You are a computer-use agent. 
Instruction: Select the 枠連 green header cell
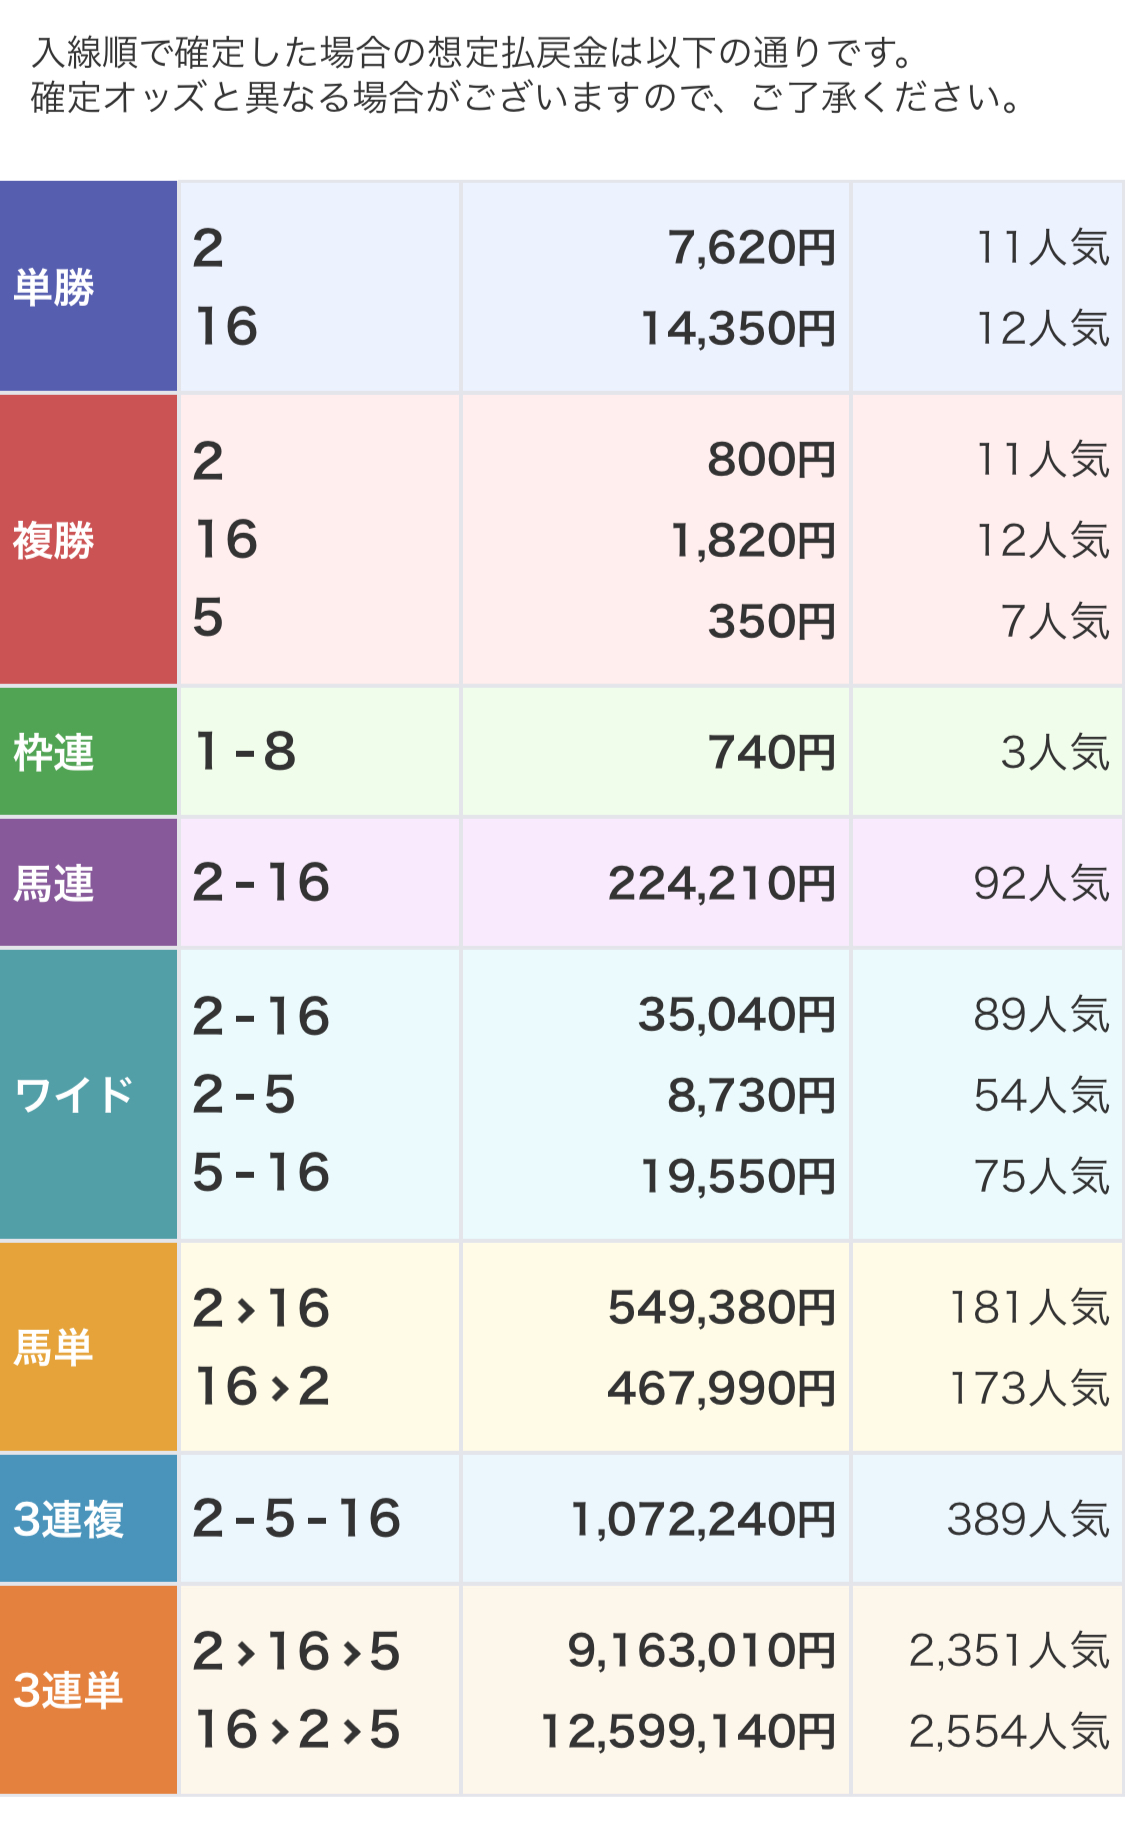pos(88,752)
